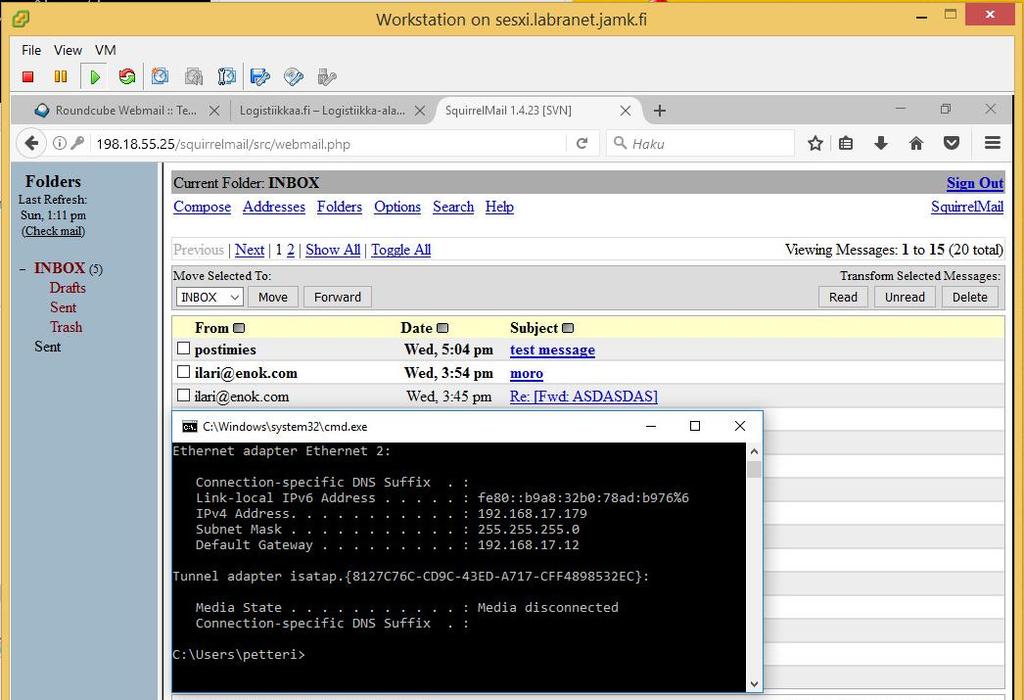Open the Search link
This screenshot has width=1024, height=700.
click(x=453, y=207)
